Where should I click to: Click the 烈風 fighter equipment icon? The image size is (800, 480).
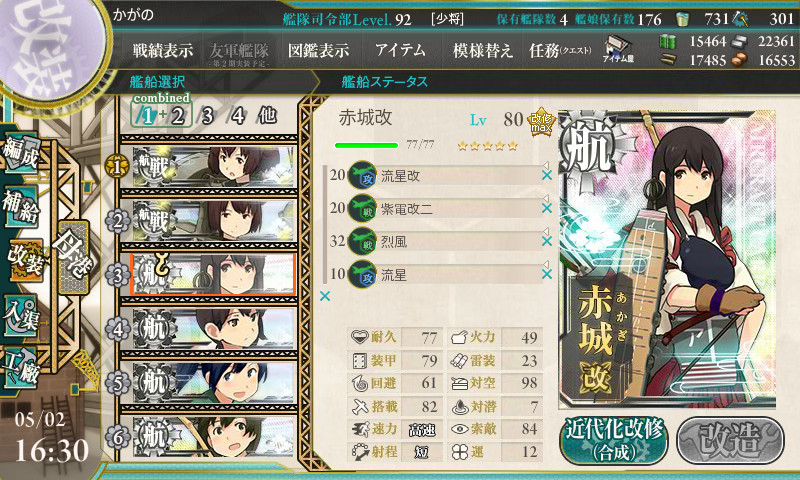362,241
